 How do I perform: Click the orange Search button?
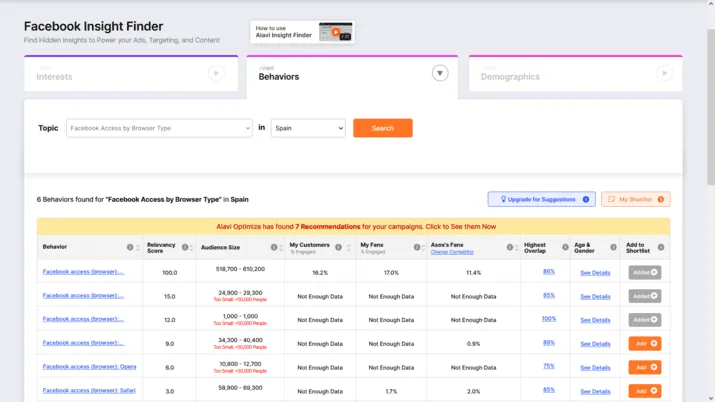pyautogui.click(x=383, y=128)
